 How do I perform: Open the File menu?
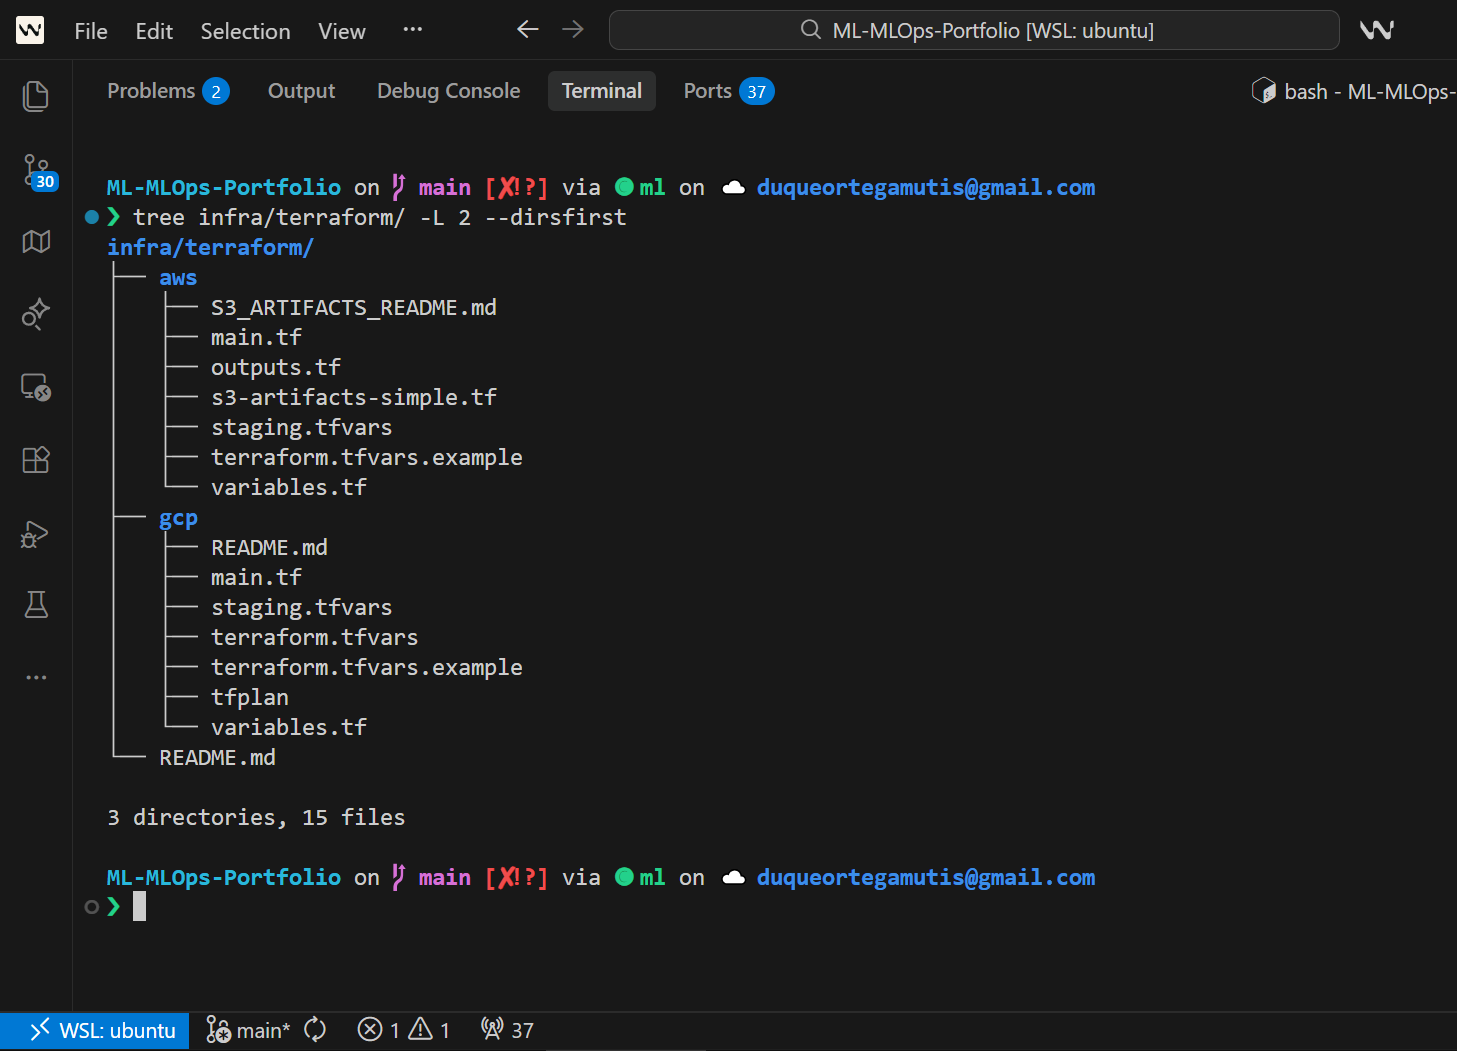[90, 31]
